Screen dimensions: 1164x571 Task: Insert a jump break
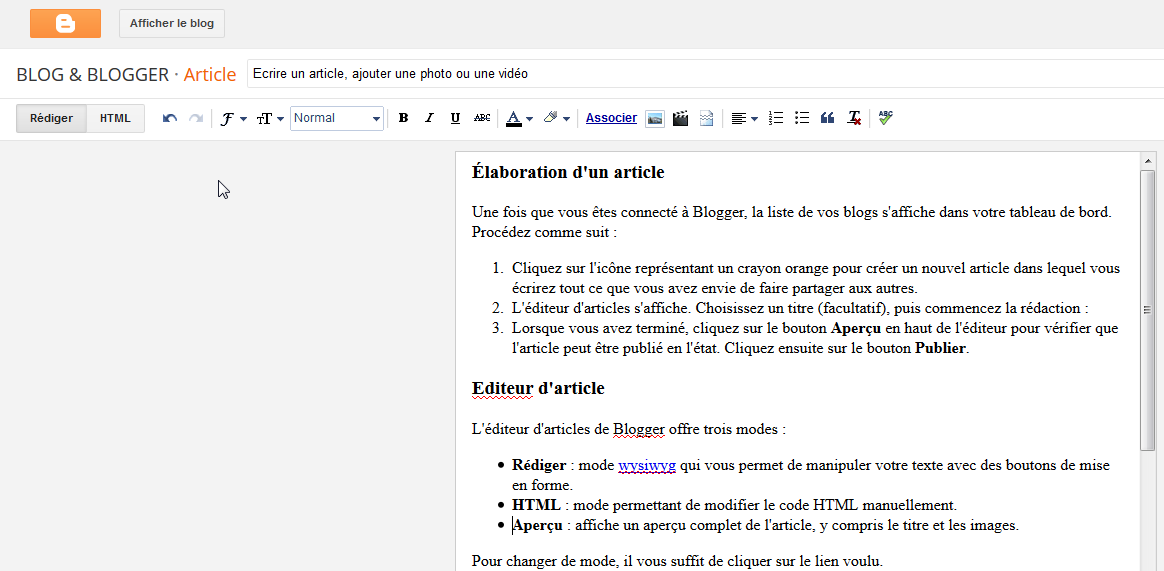707,118
